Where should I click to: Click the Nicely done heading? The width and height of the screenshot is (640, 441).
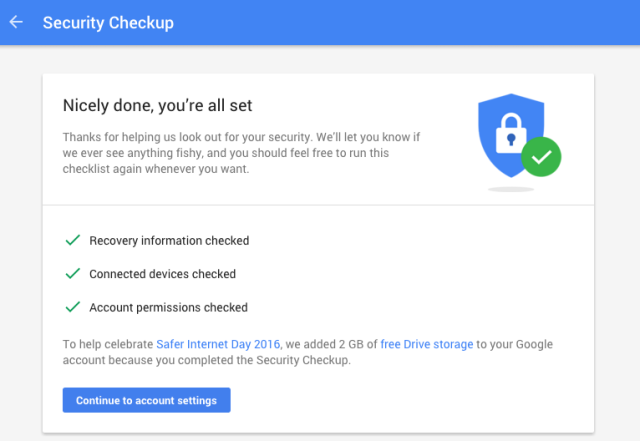[x=158, y=105]
